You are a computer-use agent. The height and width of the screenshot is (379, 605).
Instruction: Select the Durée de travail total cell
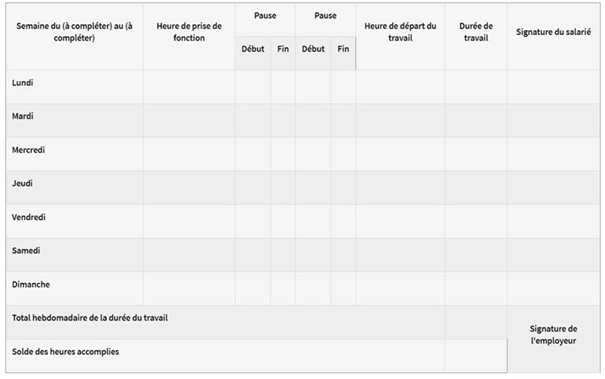(476, 322)
